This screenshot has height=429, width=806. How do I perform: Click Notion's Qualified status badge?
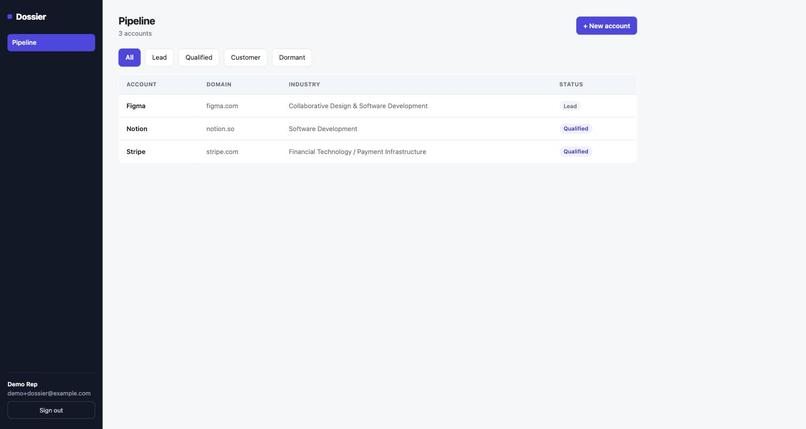(x=576, y=129)
